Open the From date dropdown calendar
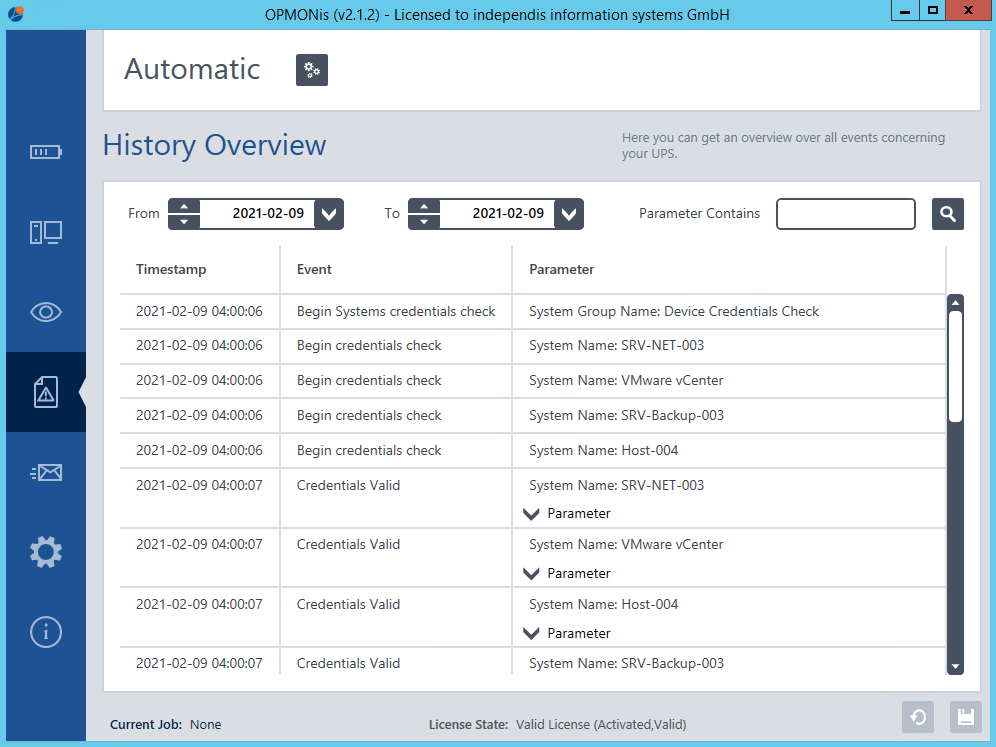This screenshot has width=996, height=747. click(328, 214)
